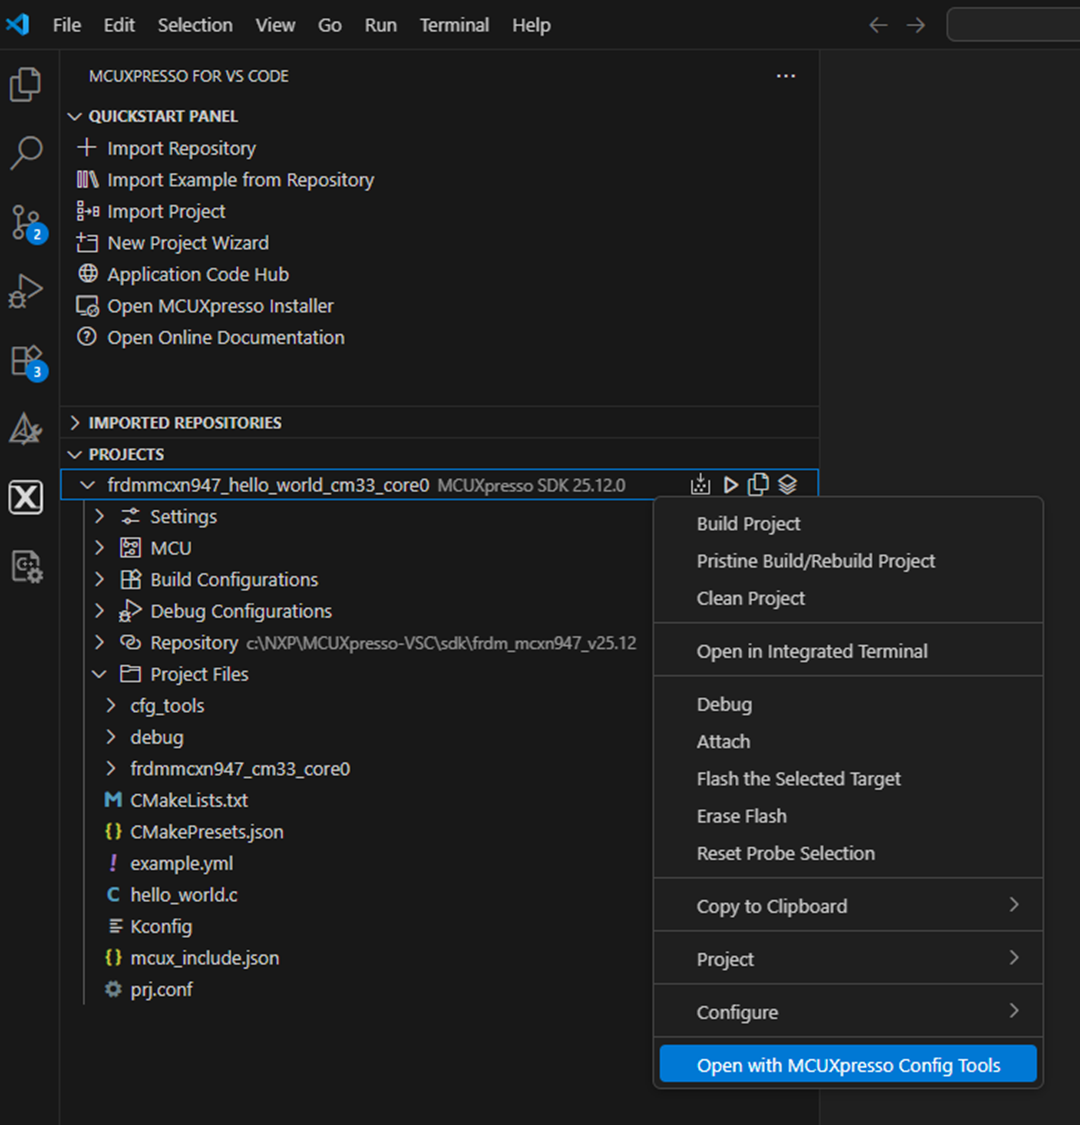
Task: Click the flash download icon on project row
Action: [700, 484]
